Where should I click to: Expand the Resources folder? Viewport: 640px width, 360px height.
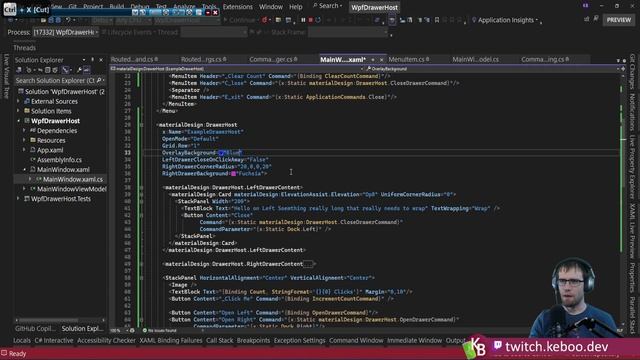24,140
